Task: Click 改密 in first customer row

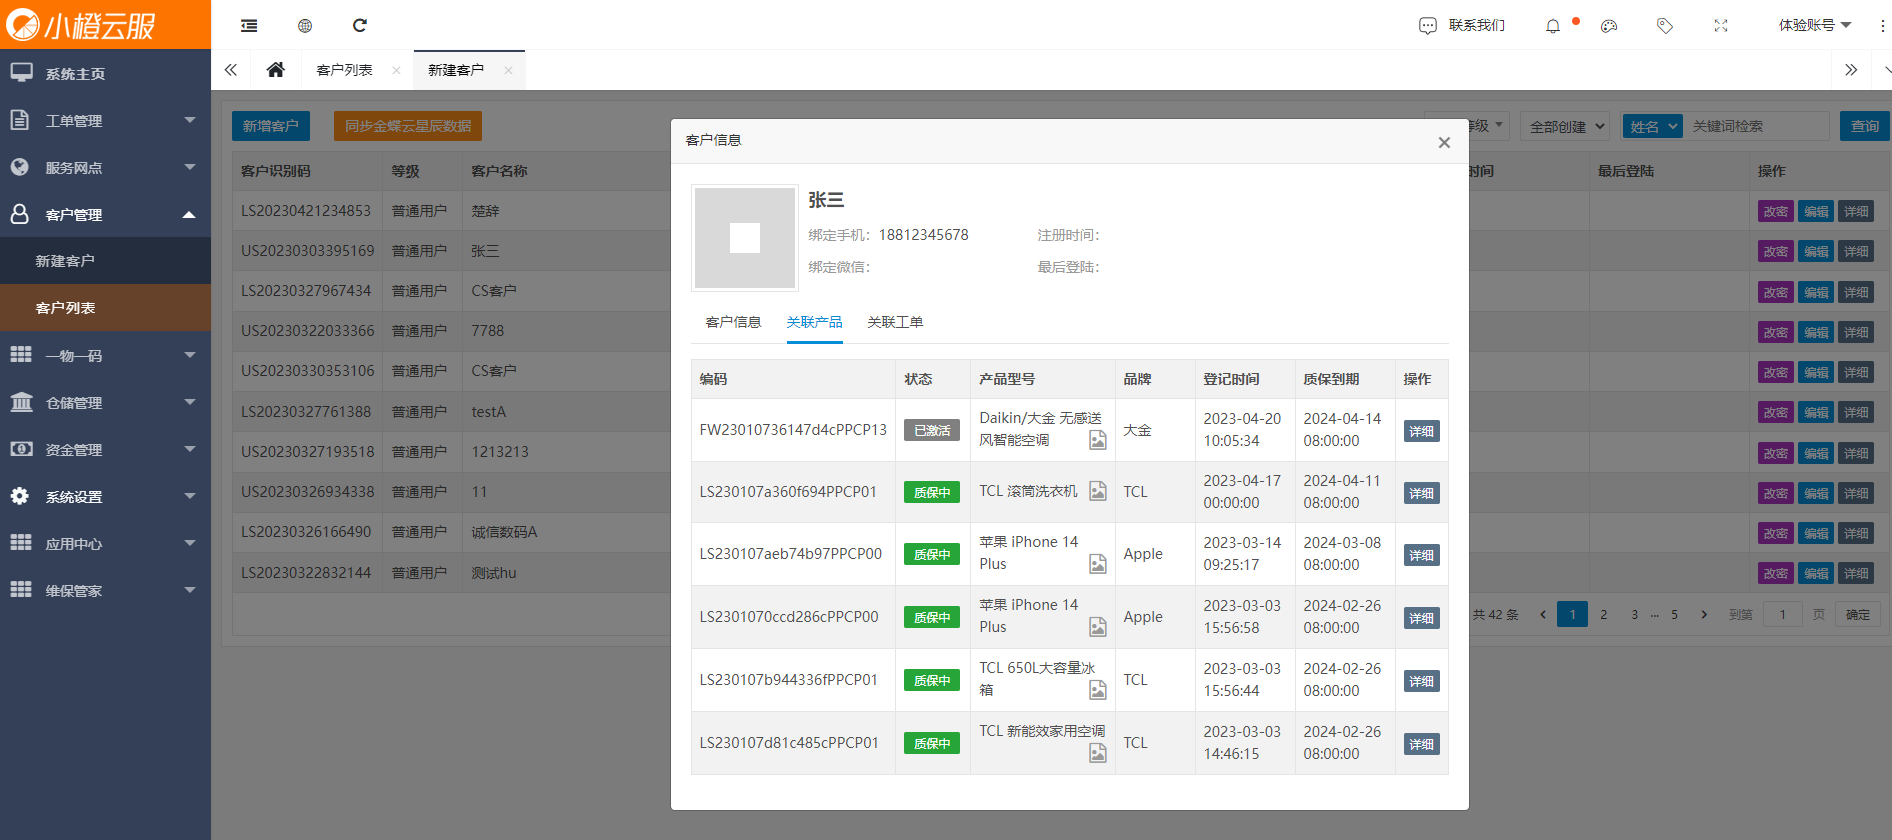Action: click(x=1776, y=211)
